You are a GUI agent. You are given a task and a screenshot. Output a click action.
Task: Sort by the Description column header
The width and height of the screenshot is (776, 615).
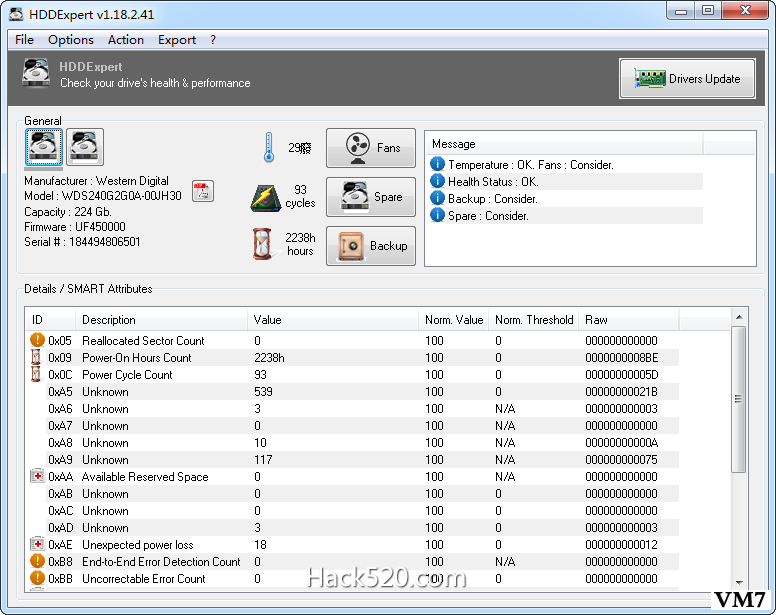tap(161, 320)
